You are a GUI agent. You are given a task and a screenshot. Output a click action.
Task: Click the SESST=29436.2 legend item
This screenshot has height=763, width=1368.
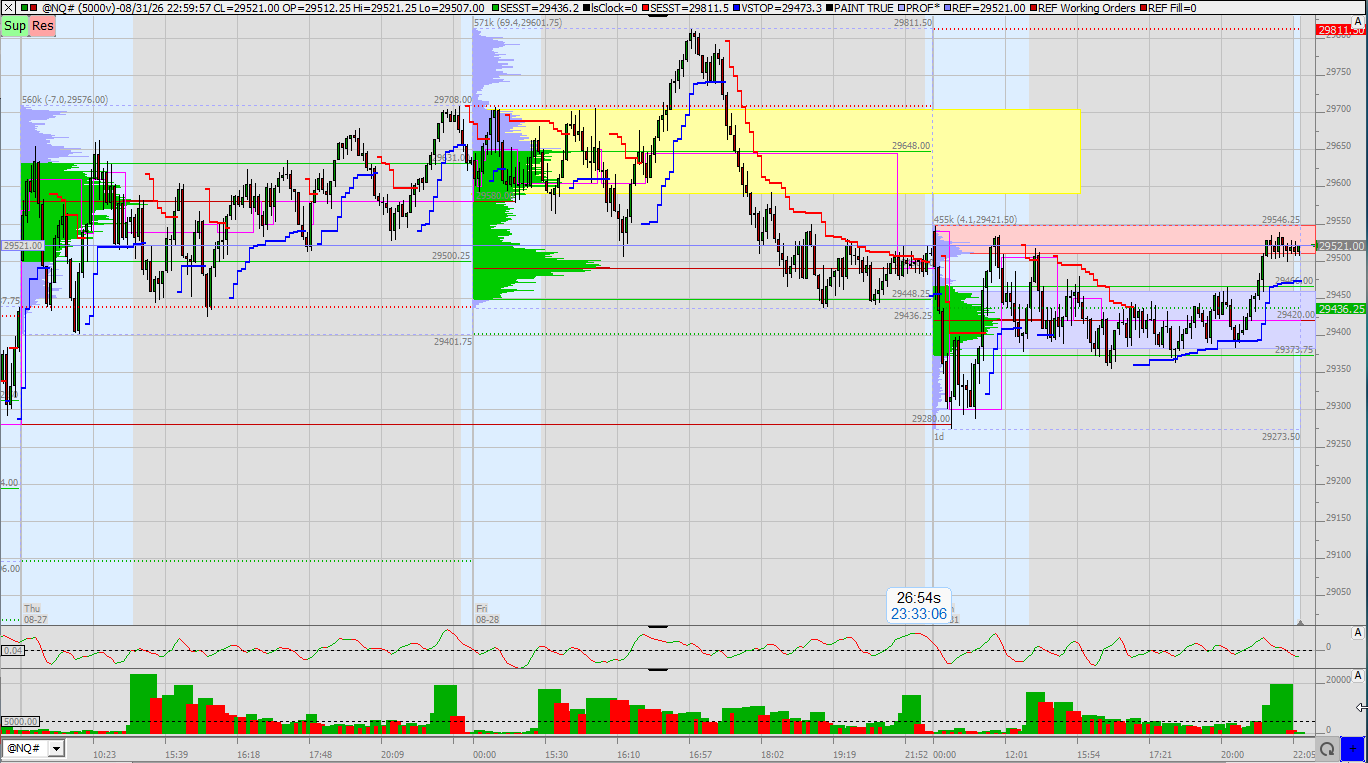534,8
